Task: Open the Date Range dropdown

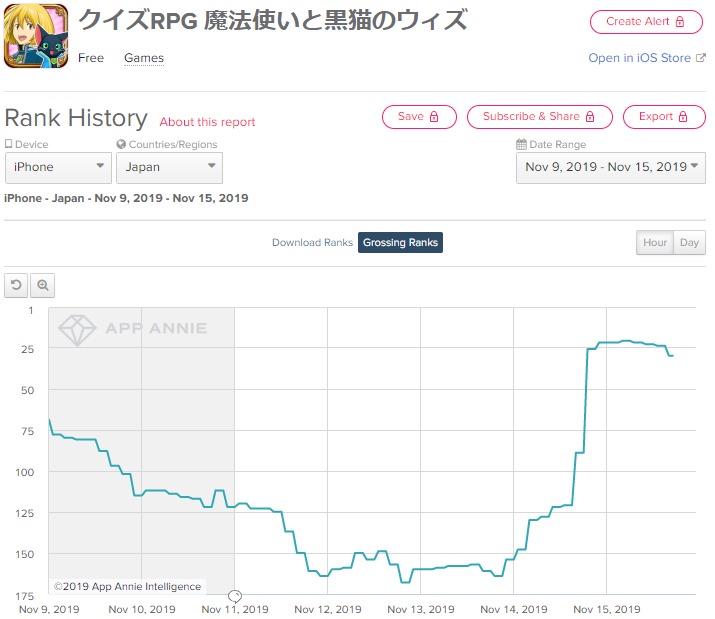Action: pyautogui.click(x=611, y=167)
